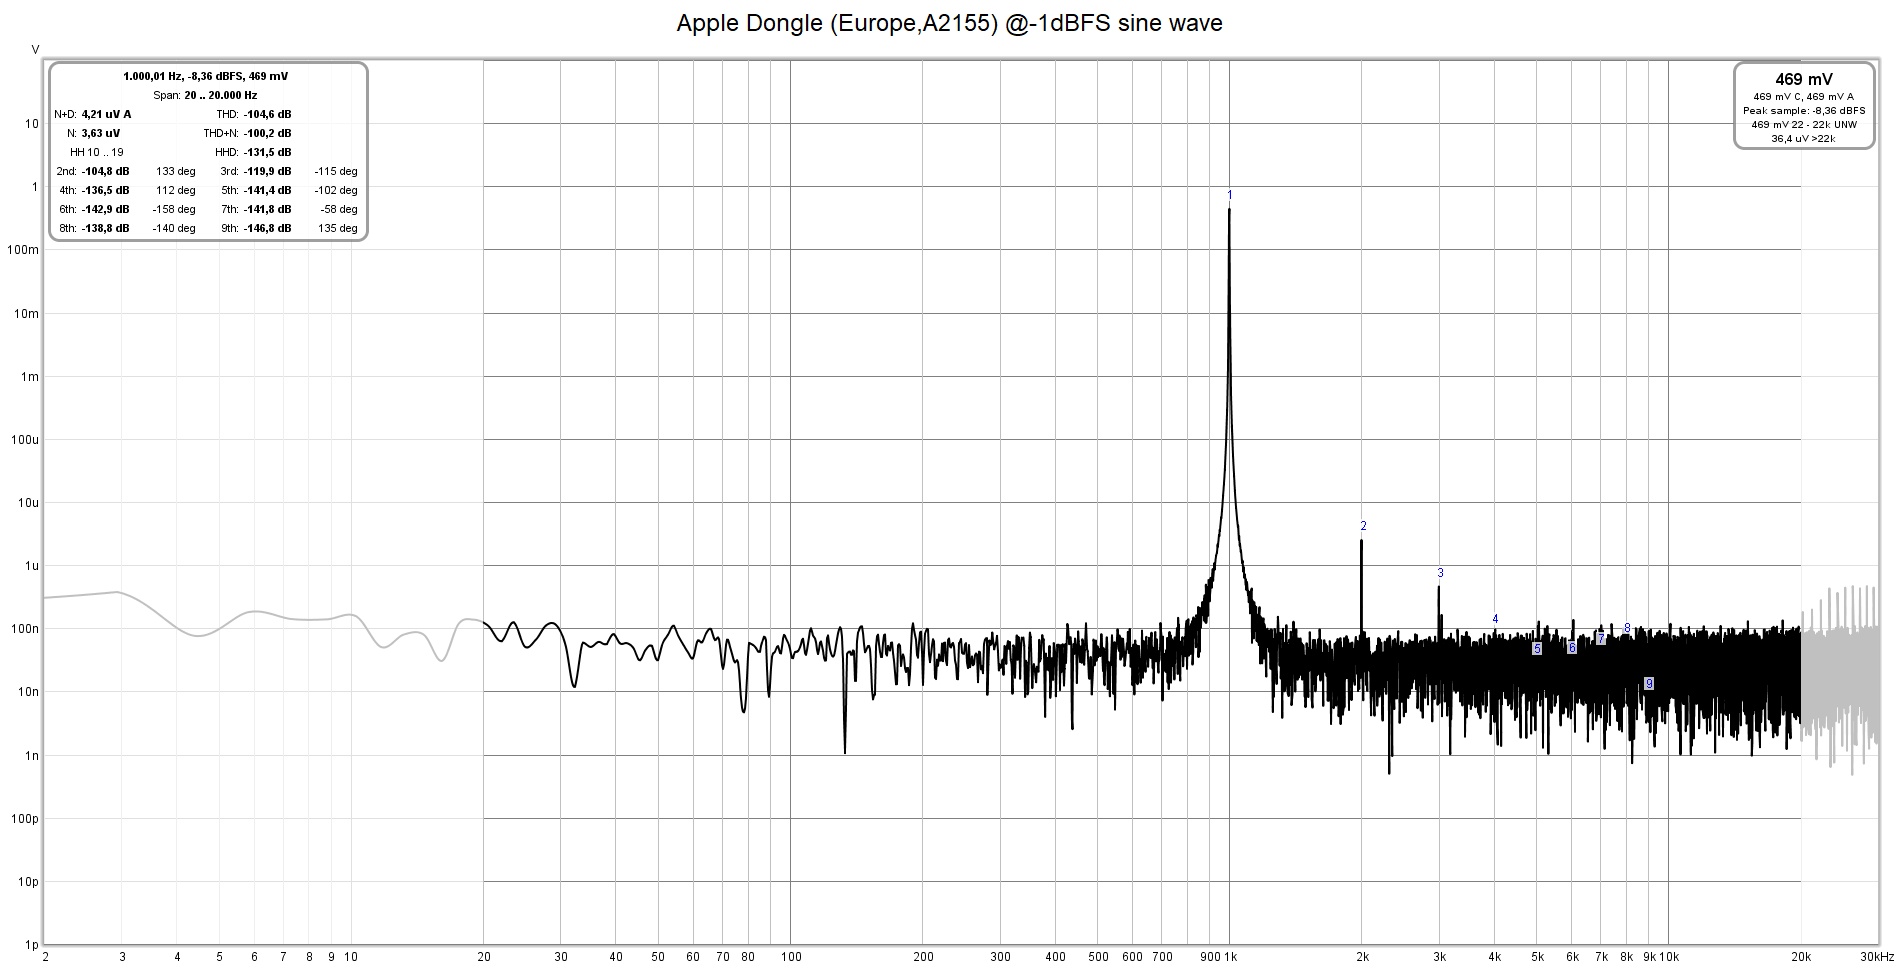Image resolution: width=1900 pixels, height=969 pixels.
Task: Click the '30kHz' frequency axis label
Action: pos(1878,957)
